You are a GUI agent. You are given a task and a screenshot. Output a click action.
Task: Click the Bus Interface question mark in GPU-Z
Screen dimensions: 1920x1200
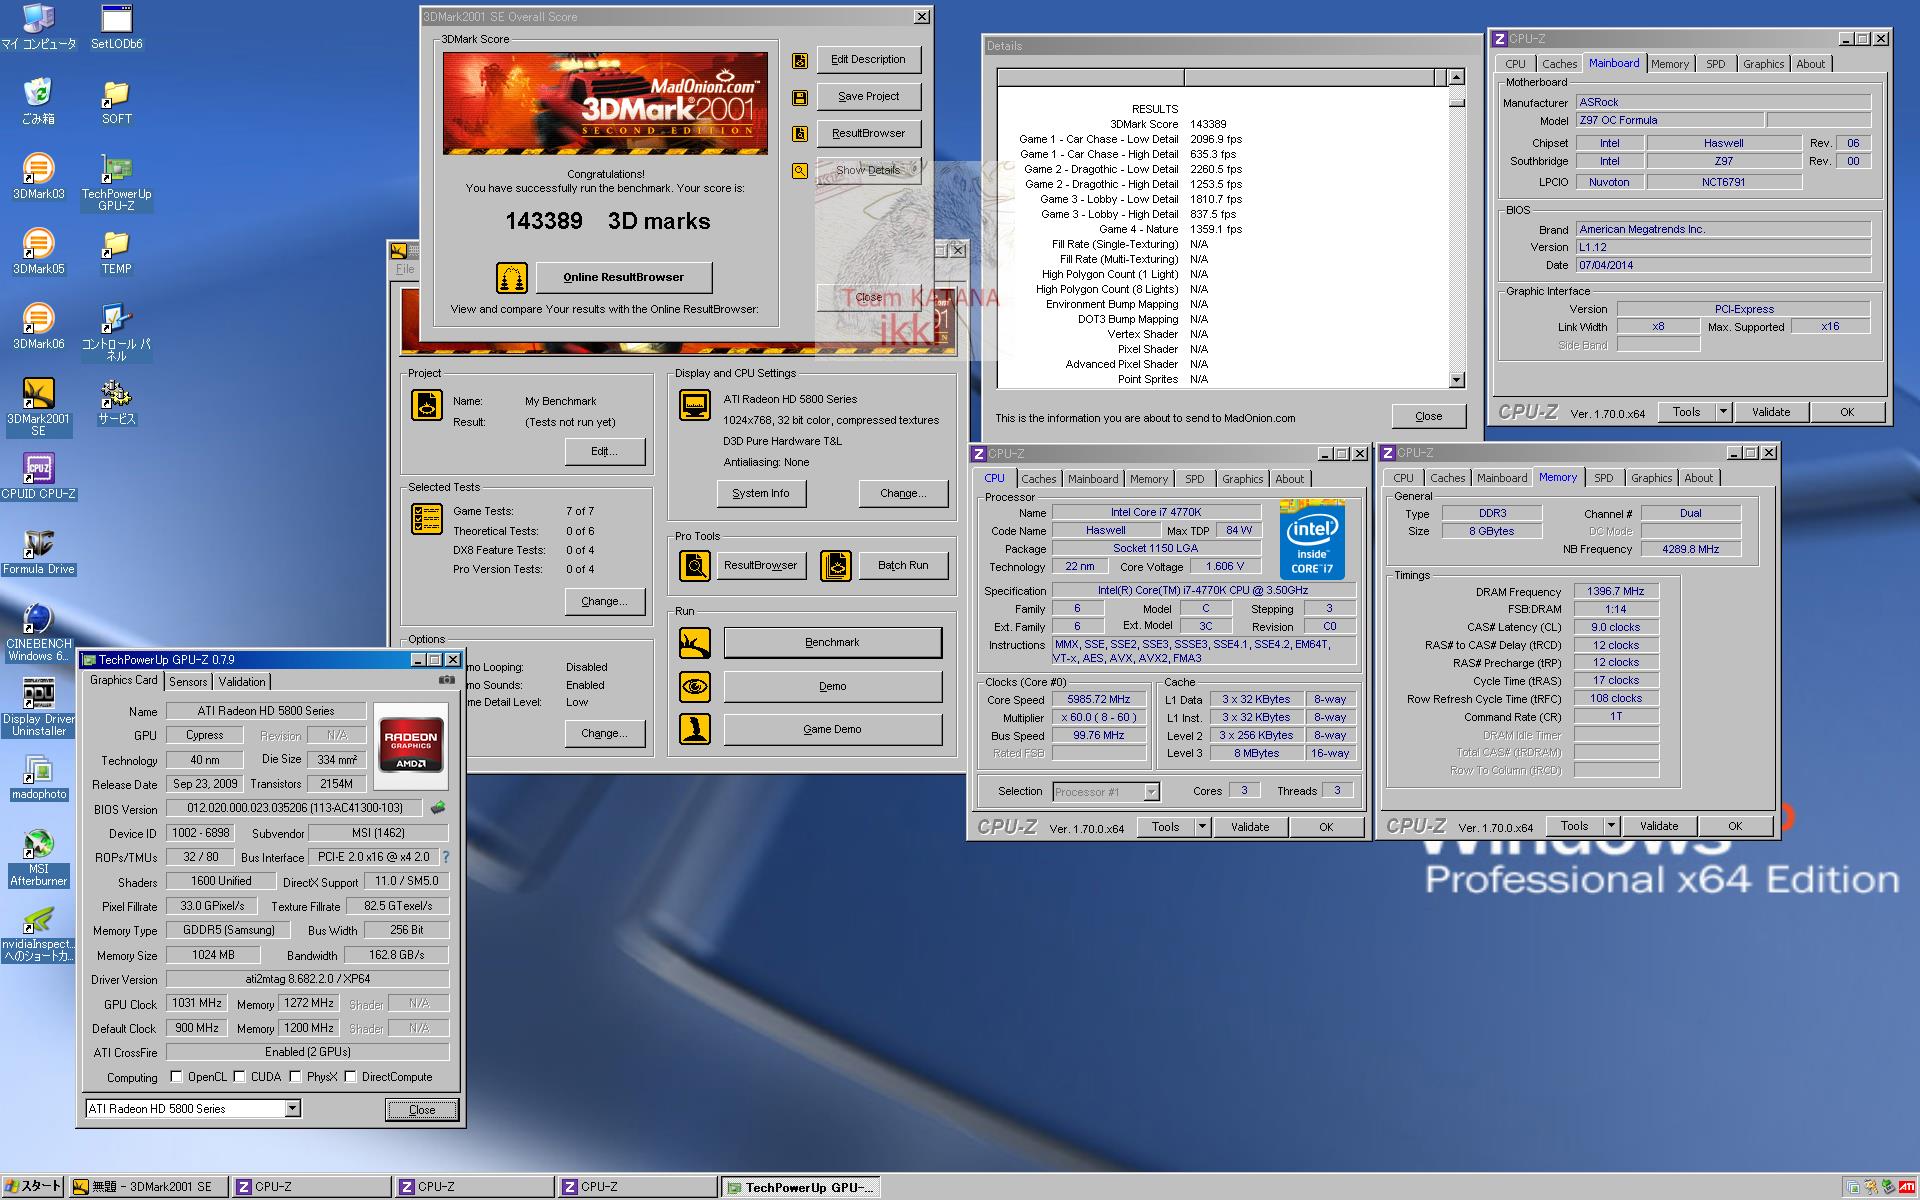click(445, 857)
